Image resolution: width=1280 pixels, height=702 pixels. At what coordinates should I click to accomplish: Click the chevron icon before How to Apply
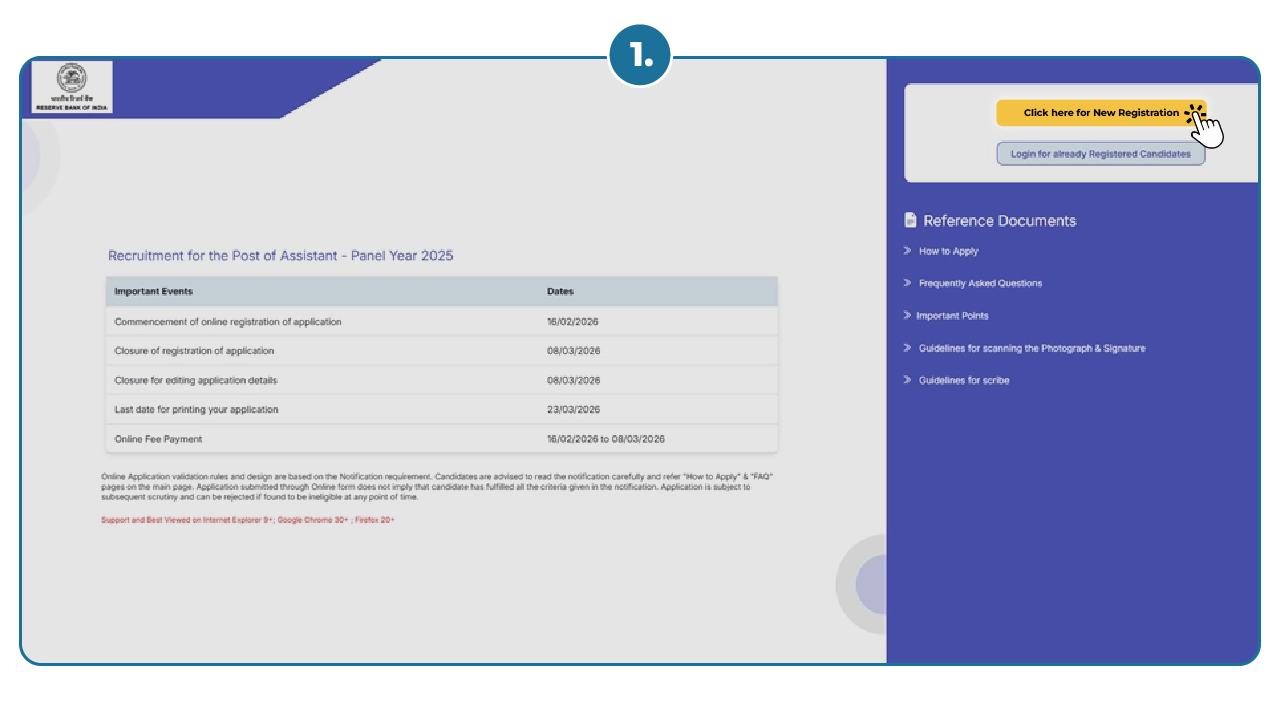click(x=905, y=251)
